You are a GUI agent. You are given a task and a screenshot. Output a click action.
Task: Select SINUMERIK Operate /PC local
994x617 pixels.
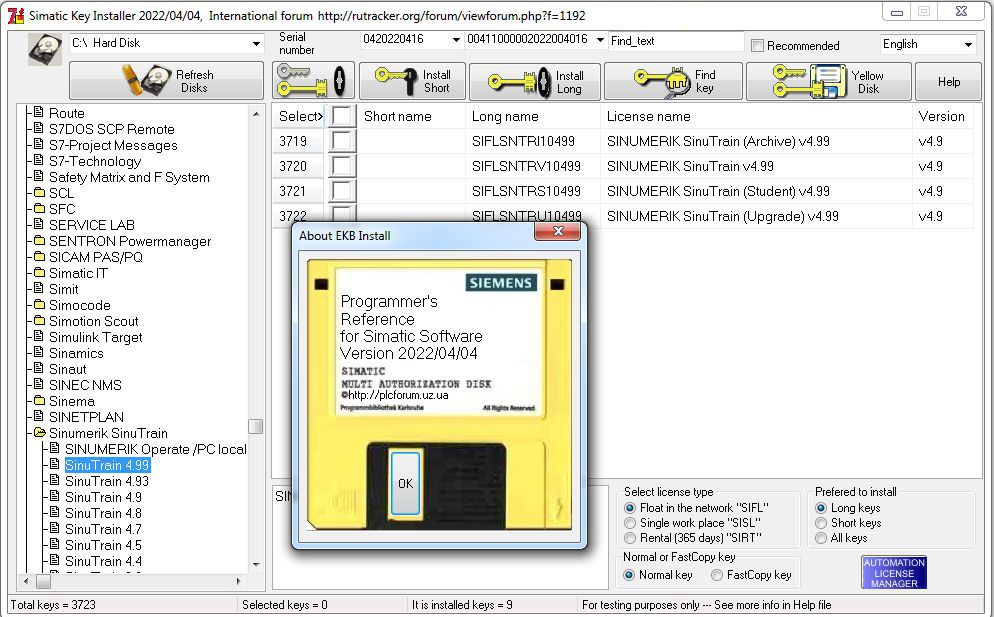[155, 449]
